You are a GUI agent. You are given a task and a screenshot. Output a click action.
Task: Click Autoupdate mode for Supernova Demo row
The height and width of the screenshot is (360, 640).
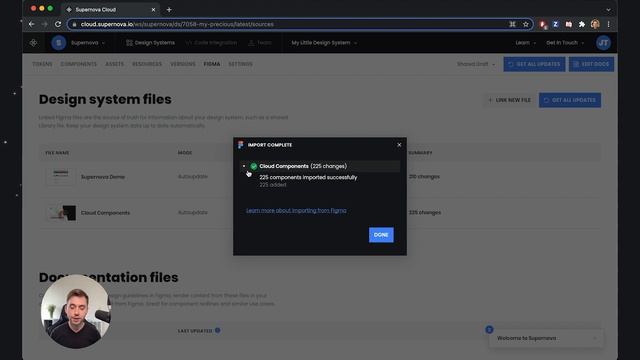[x=193, y=177]
